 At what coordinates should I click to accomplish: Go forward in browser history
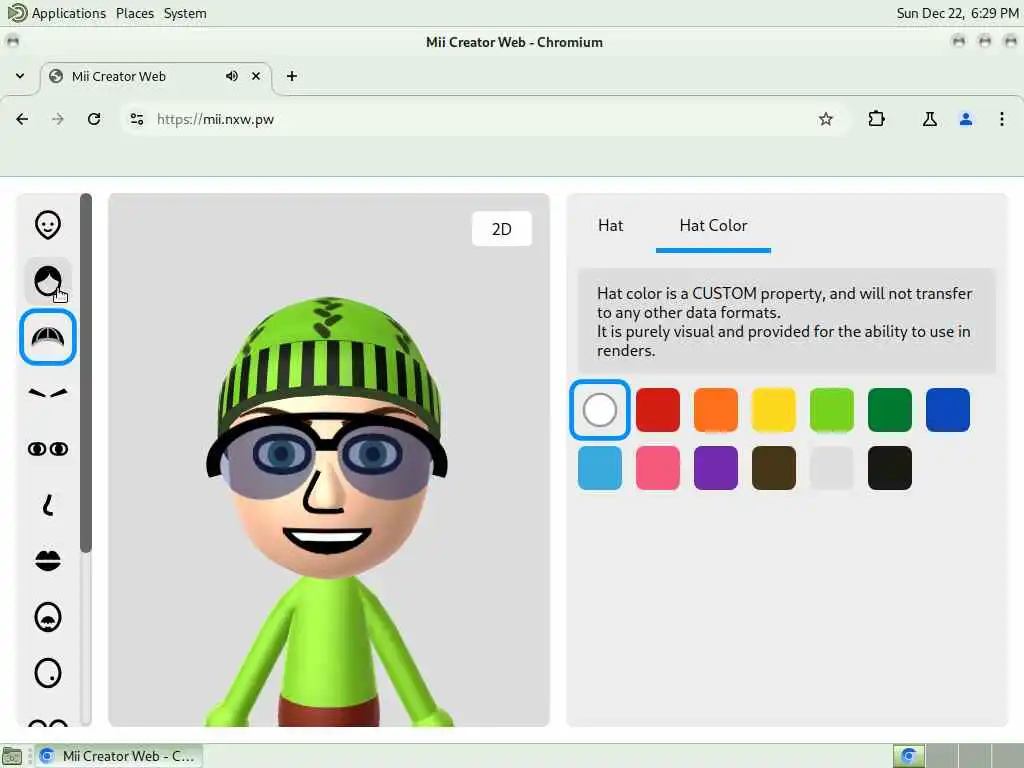(x=58, y=119)
